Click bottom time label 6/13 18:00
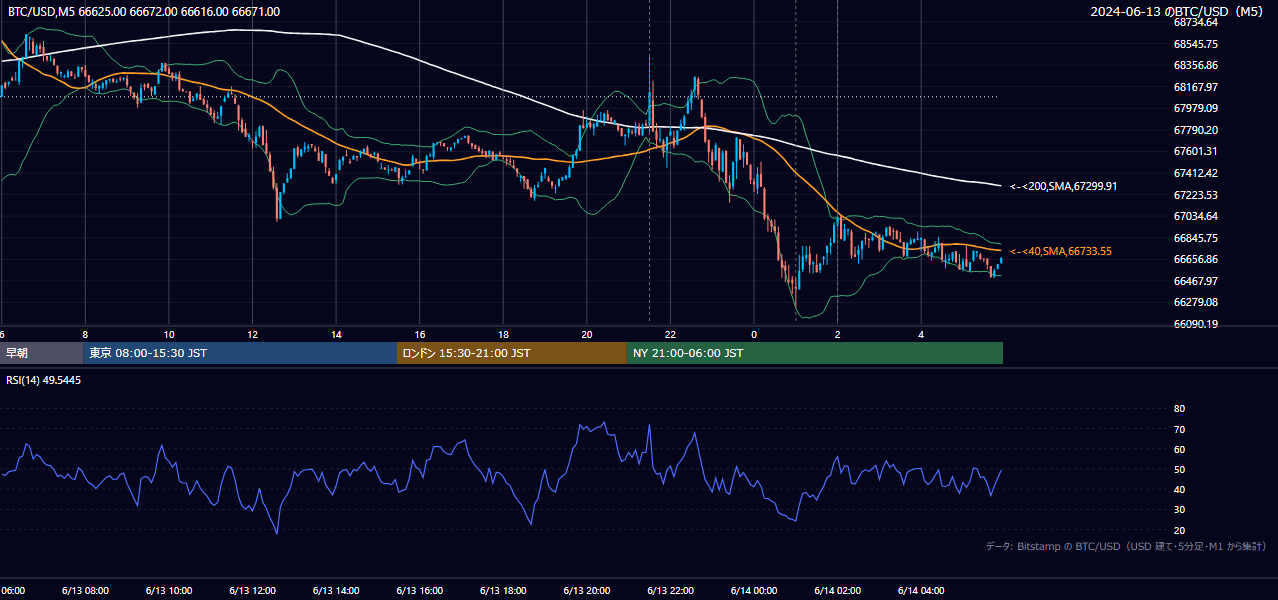Screen dimensions: 1278x600 (503, 591)
